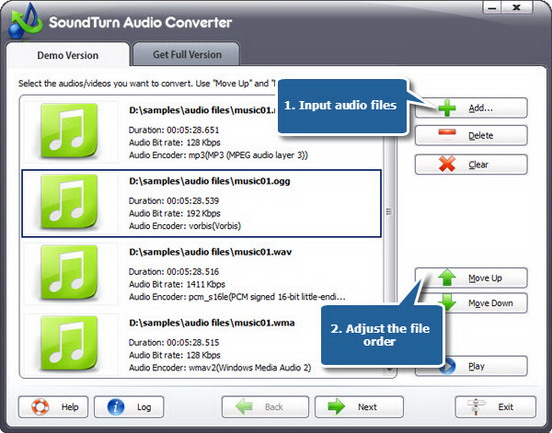Select file path music01.wav text
Image resolution: width=552 pixels, height=433 pixels.
pos(210,252)
